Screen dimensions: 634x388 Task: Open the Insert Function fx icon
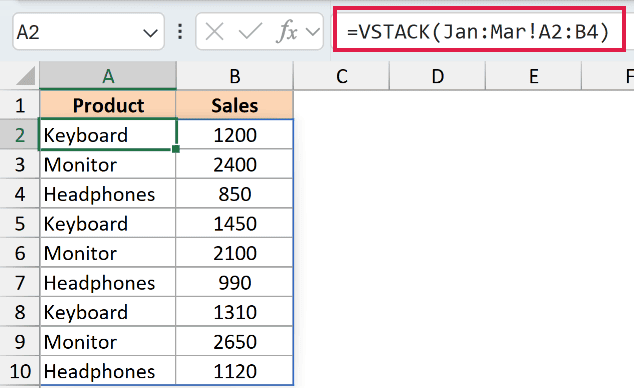(287, 32)
